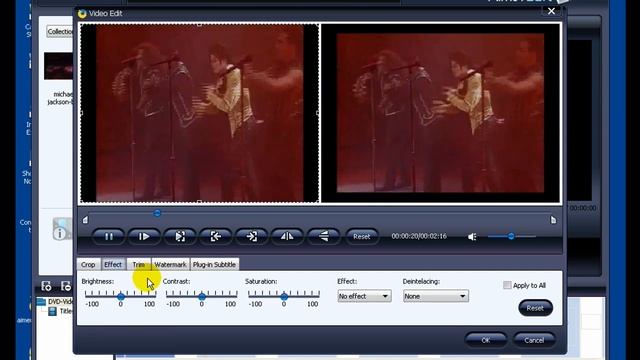This screenshot has height=360, width=640.
Task: Click Reset next to playback controls
Action: pyautogui.click(x=362, y=236)
